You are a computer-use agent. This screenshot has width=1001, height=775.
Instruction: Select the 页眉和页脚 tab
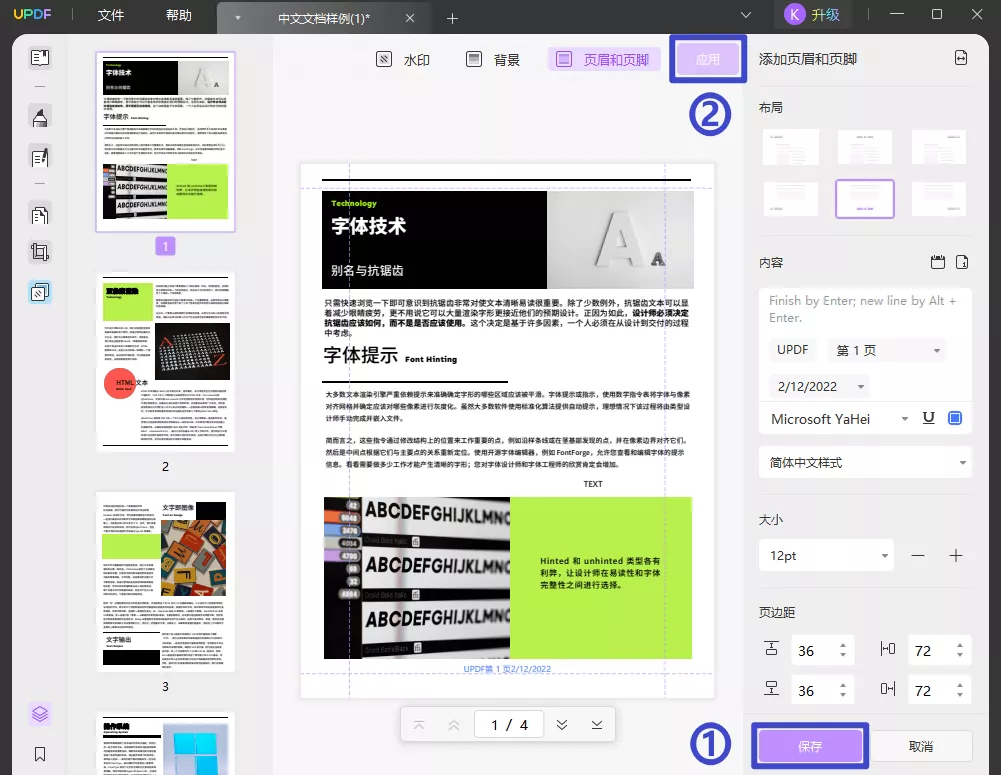coord(603,59)
